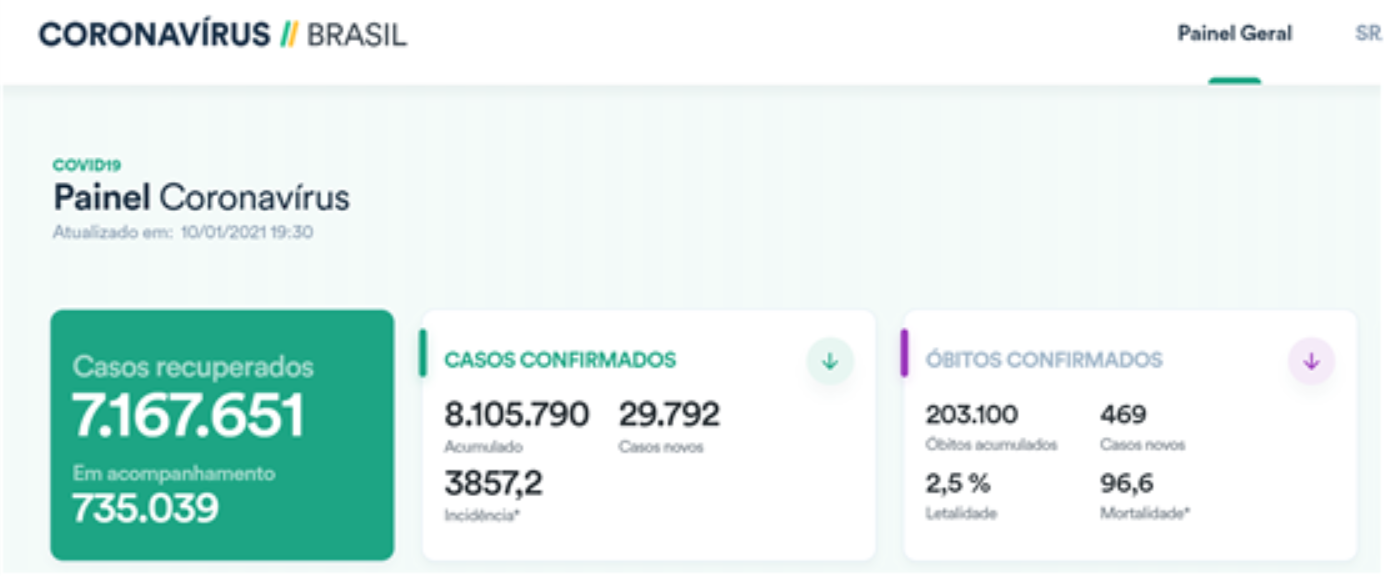Select the green Casos recuperados card
1388x586 pixels.
222,435
